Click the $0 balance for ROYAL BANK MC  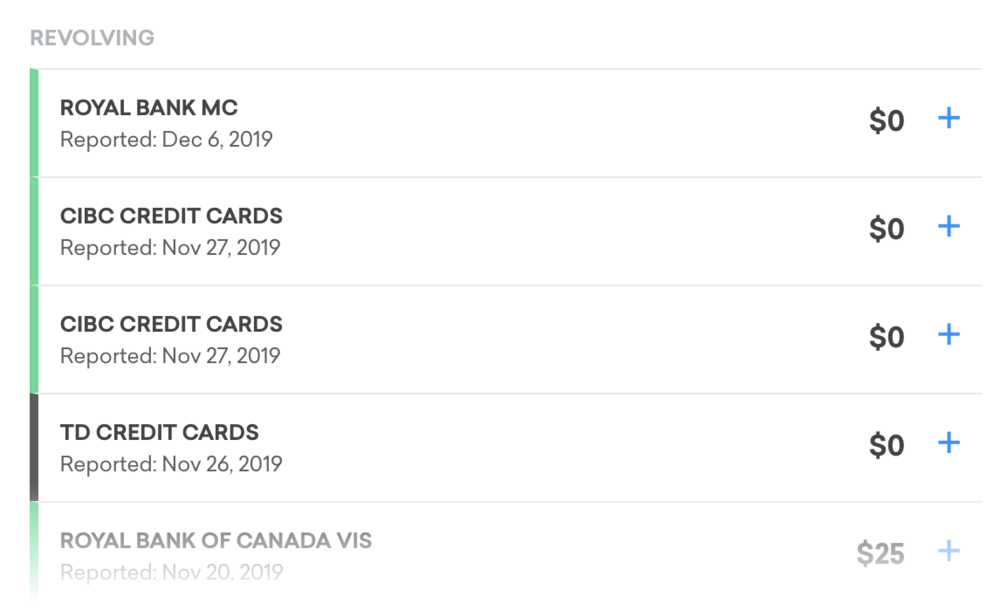(x=886, y=122)
